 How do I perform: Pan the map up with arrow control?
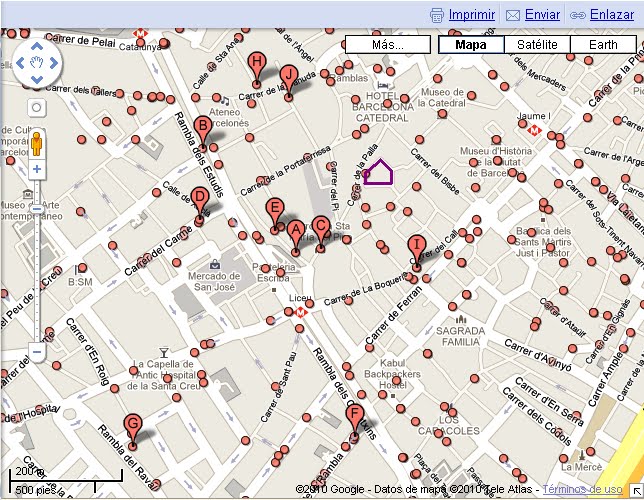pos(37,46)
